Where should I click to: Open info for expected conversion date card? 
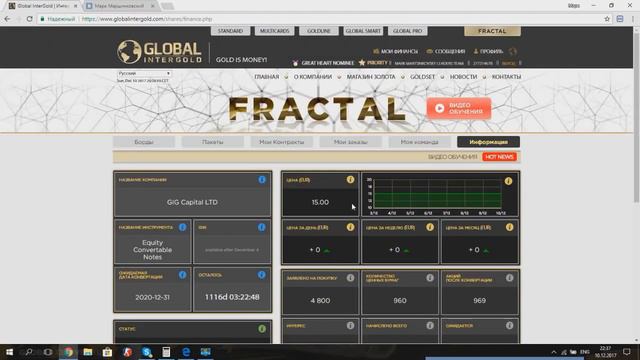pos(182,275)
